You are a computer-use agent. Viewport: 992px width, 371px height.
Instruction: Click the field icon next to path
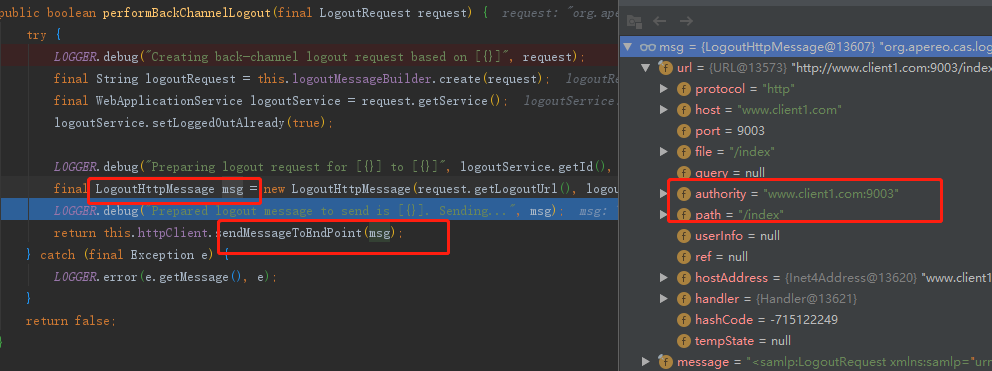684,215
